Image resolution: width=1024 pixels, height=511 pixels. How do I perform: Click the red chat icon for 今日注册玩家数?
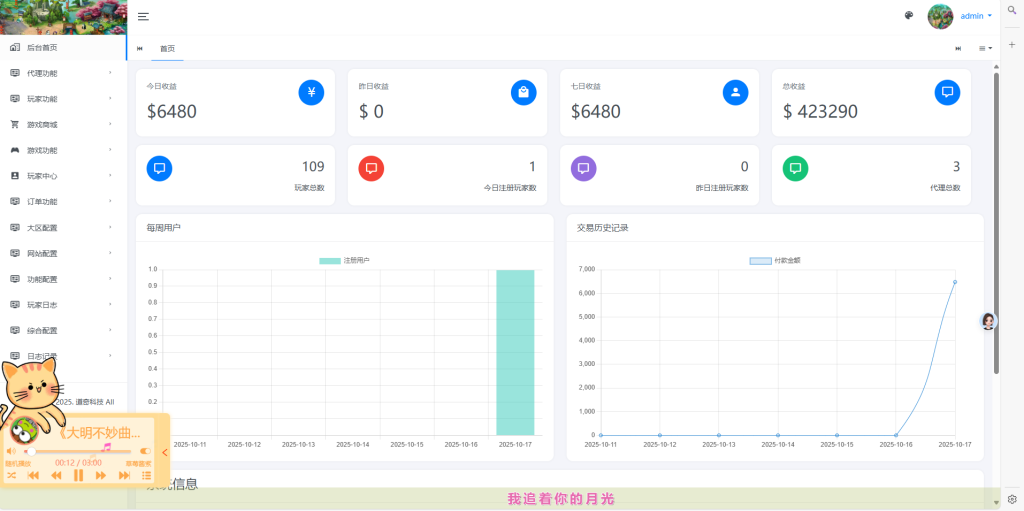[371, 168]
